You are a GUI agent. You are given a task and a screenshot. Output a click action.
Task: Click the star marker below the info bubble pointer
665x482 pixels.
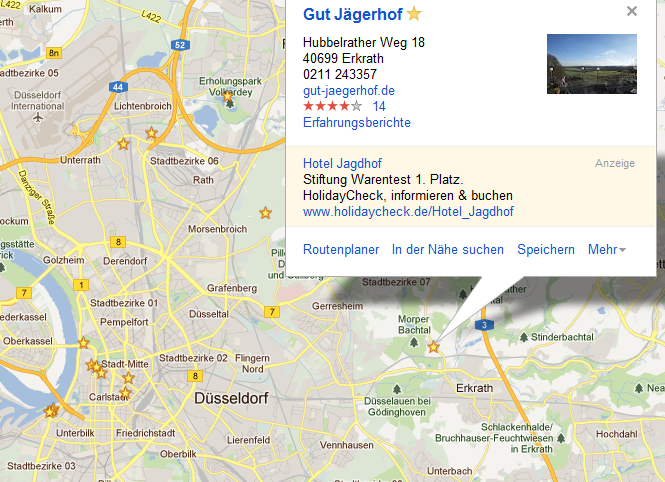(433, 347)
